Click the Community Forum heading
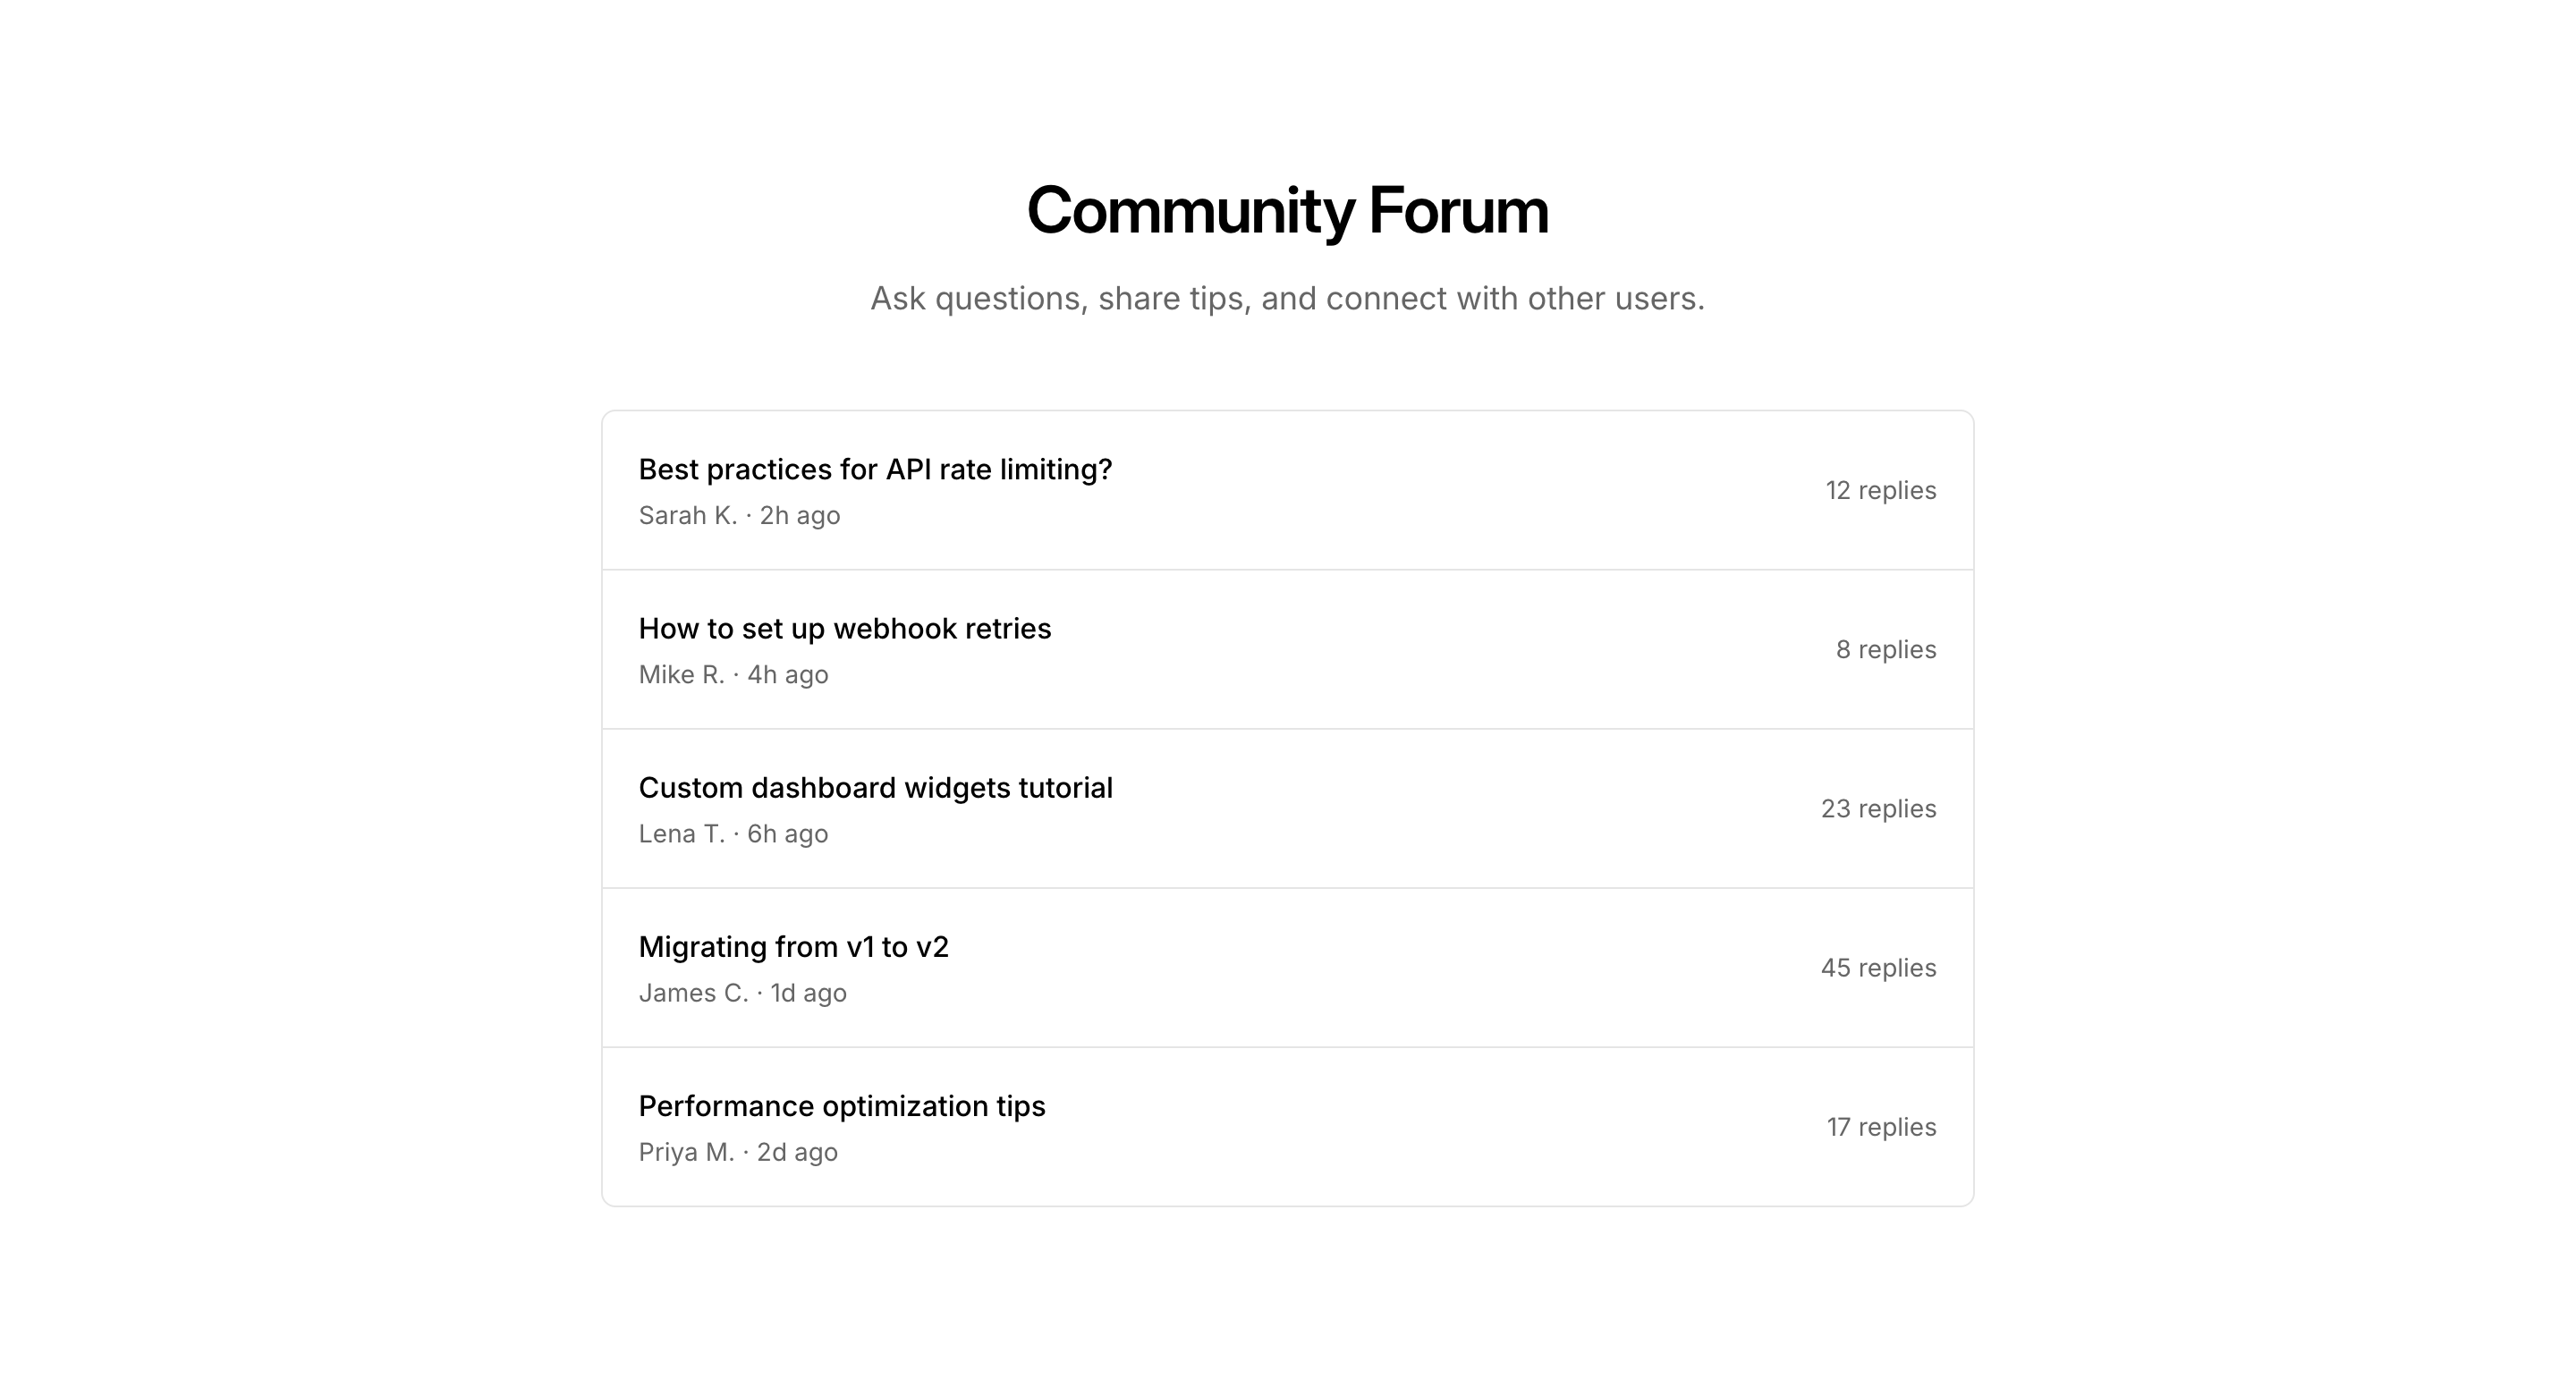 pos(1287,211)
